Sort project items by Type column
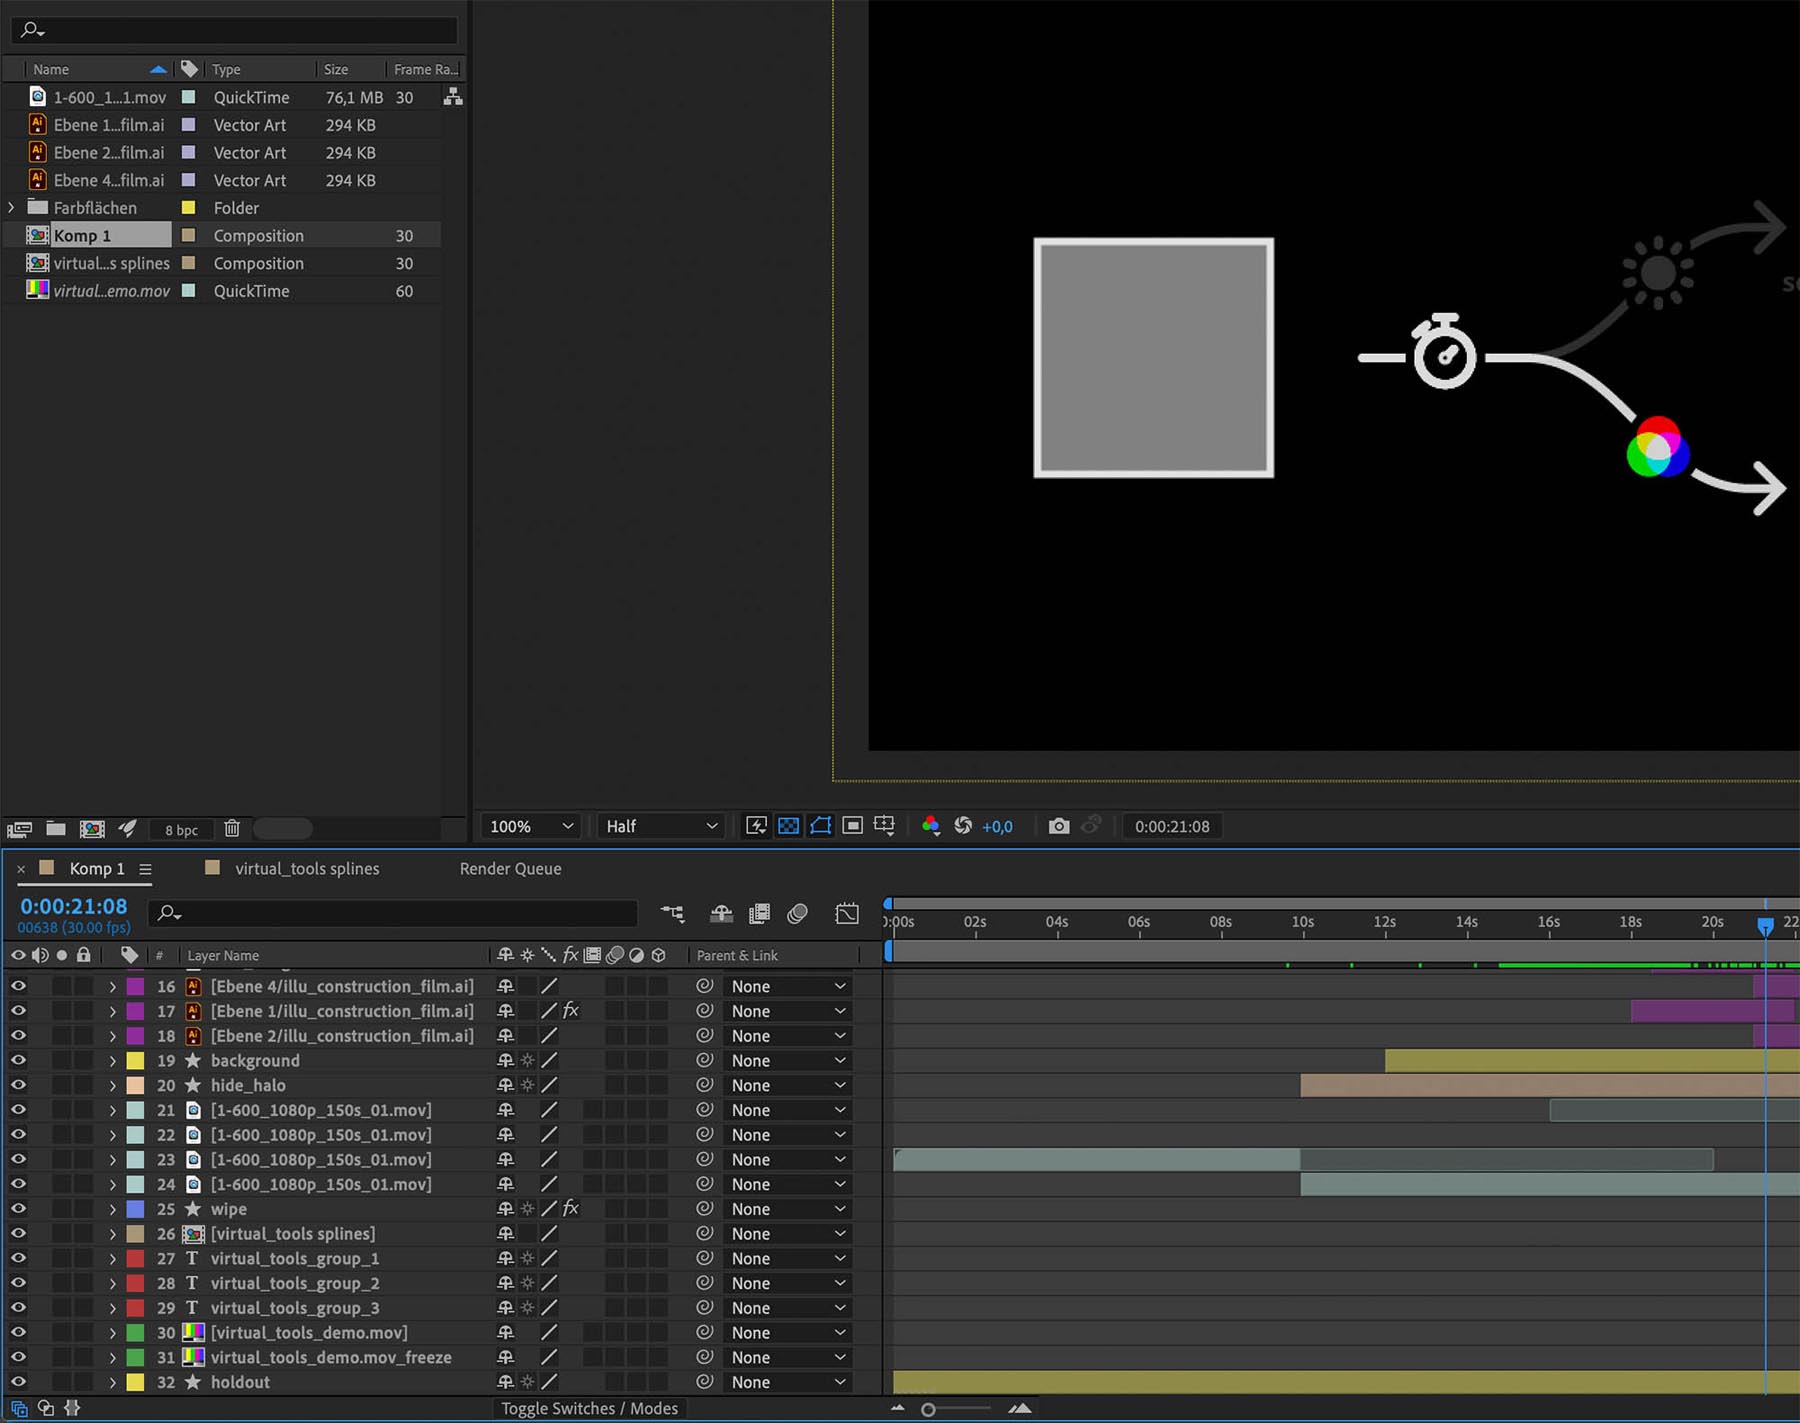 click(x=226, y=69)
